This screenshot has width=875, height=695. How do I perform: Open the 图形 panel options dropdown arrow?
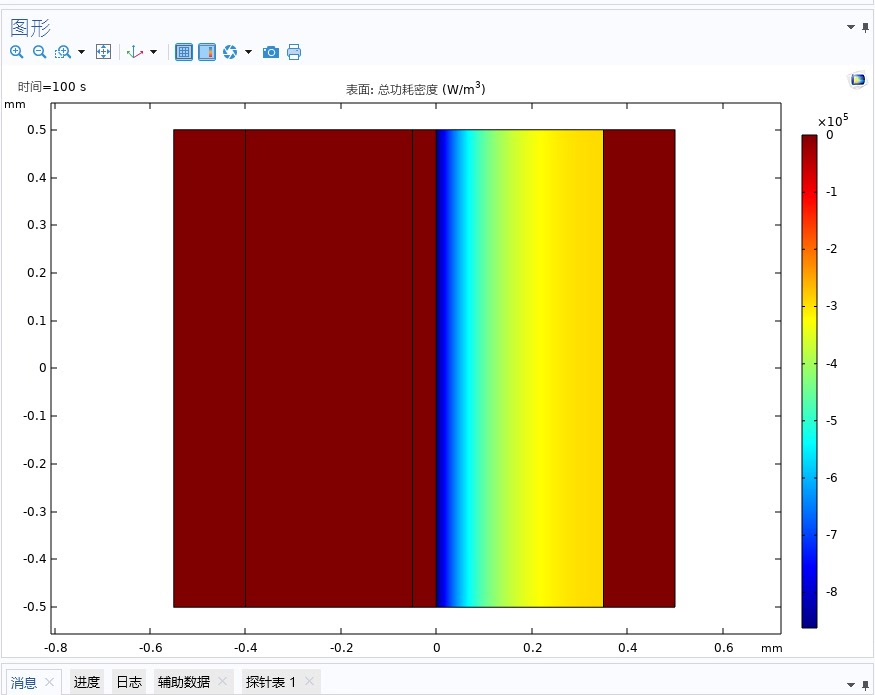(851, 27)
